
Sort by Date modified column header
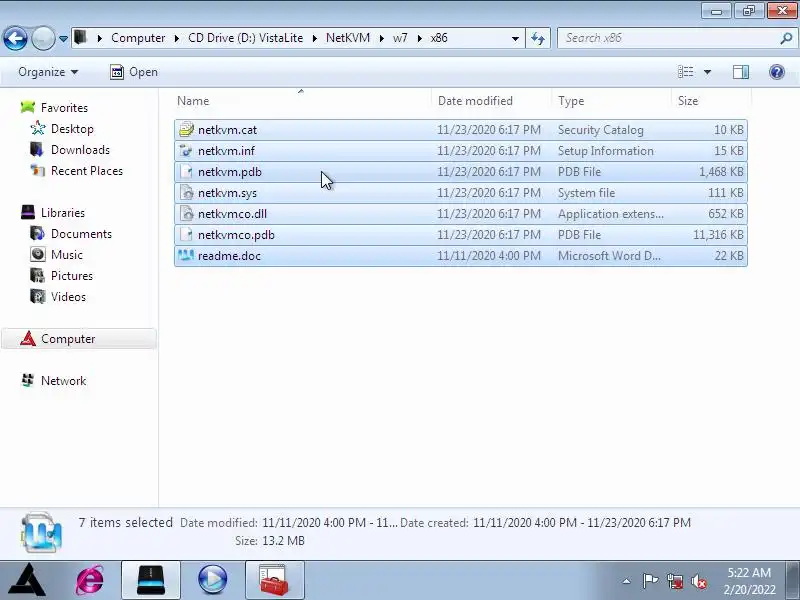491,101
